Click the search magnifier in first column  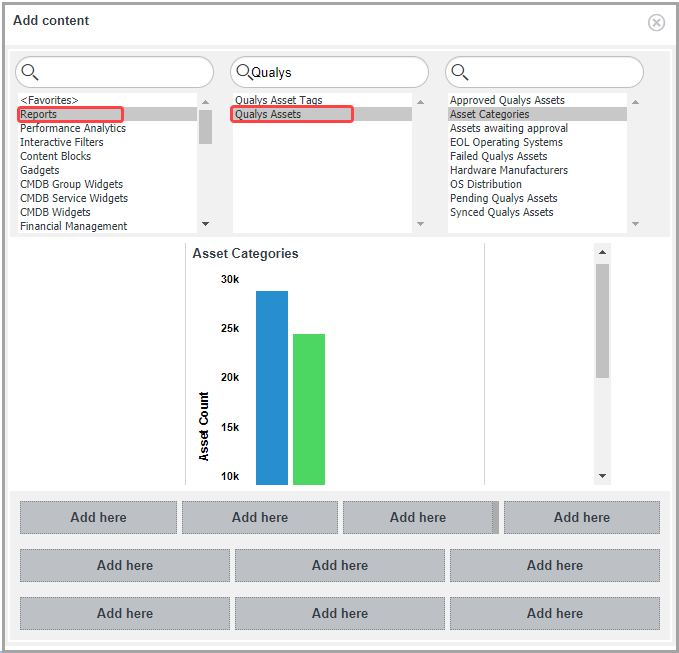pos(30,72)
